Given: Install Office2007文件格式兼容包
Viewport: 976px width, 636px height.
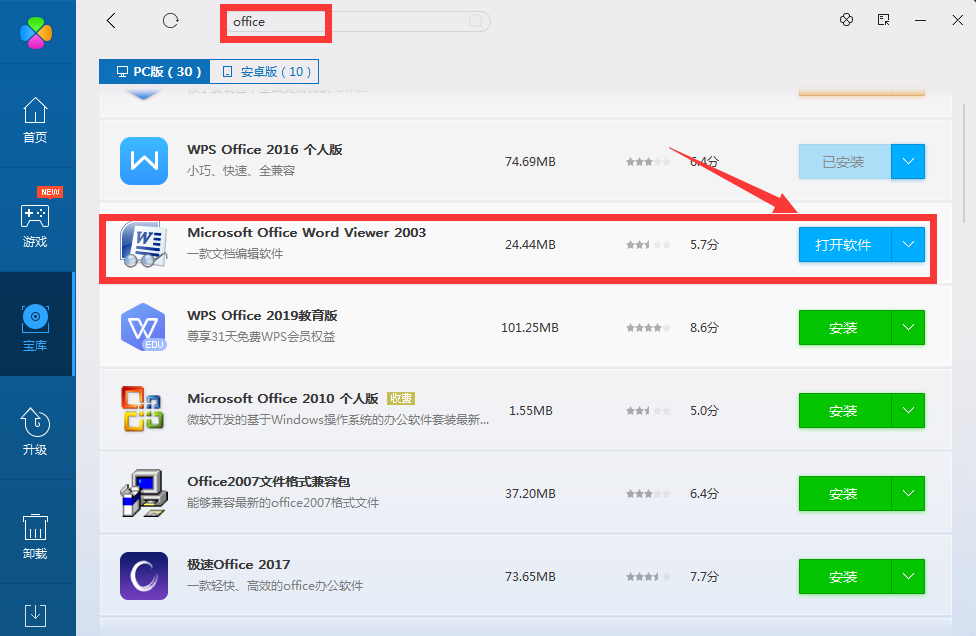Looking at the screenshot, I should (845, 493).
